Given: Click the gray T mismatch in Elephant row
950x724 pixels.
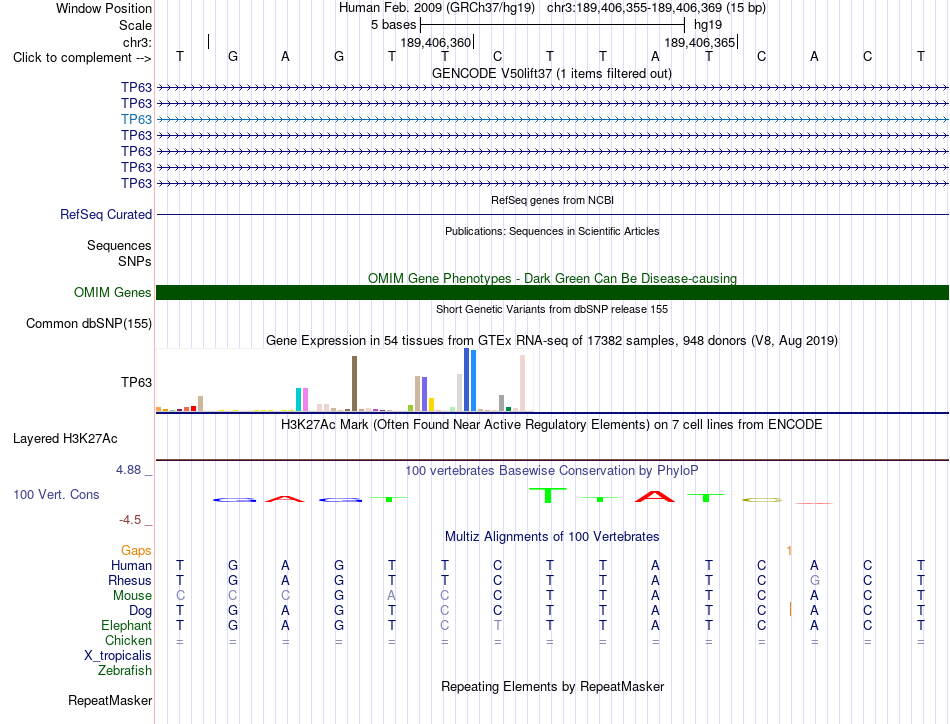Looking at the screenshot, I should [497, 625].
